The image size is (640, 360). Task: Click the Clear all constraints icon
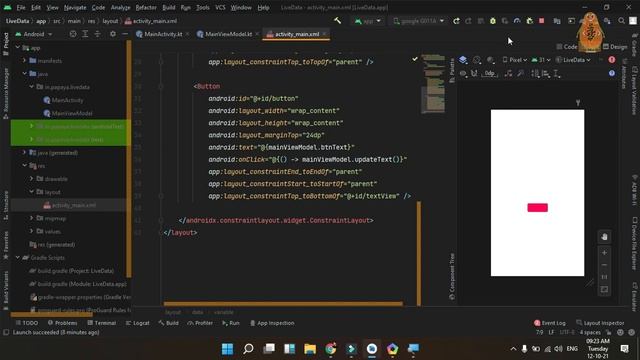[508, 73]
